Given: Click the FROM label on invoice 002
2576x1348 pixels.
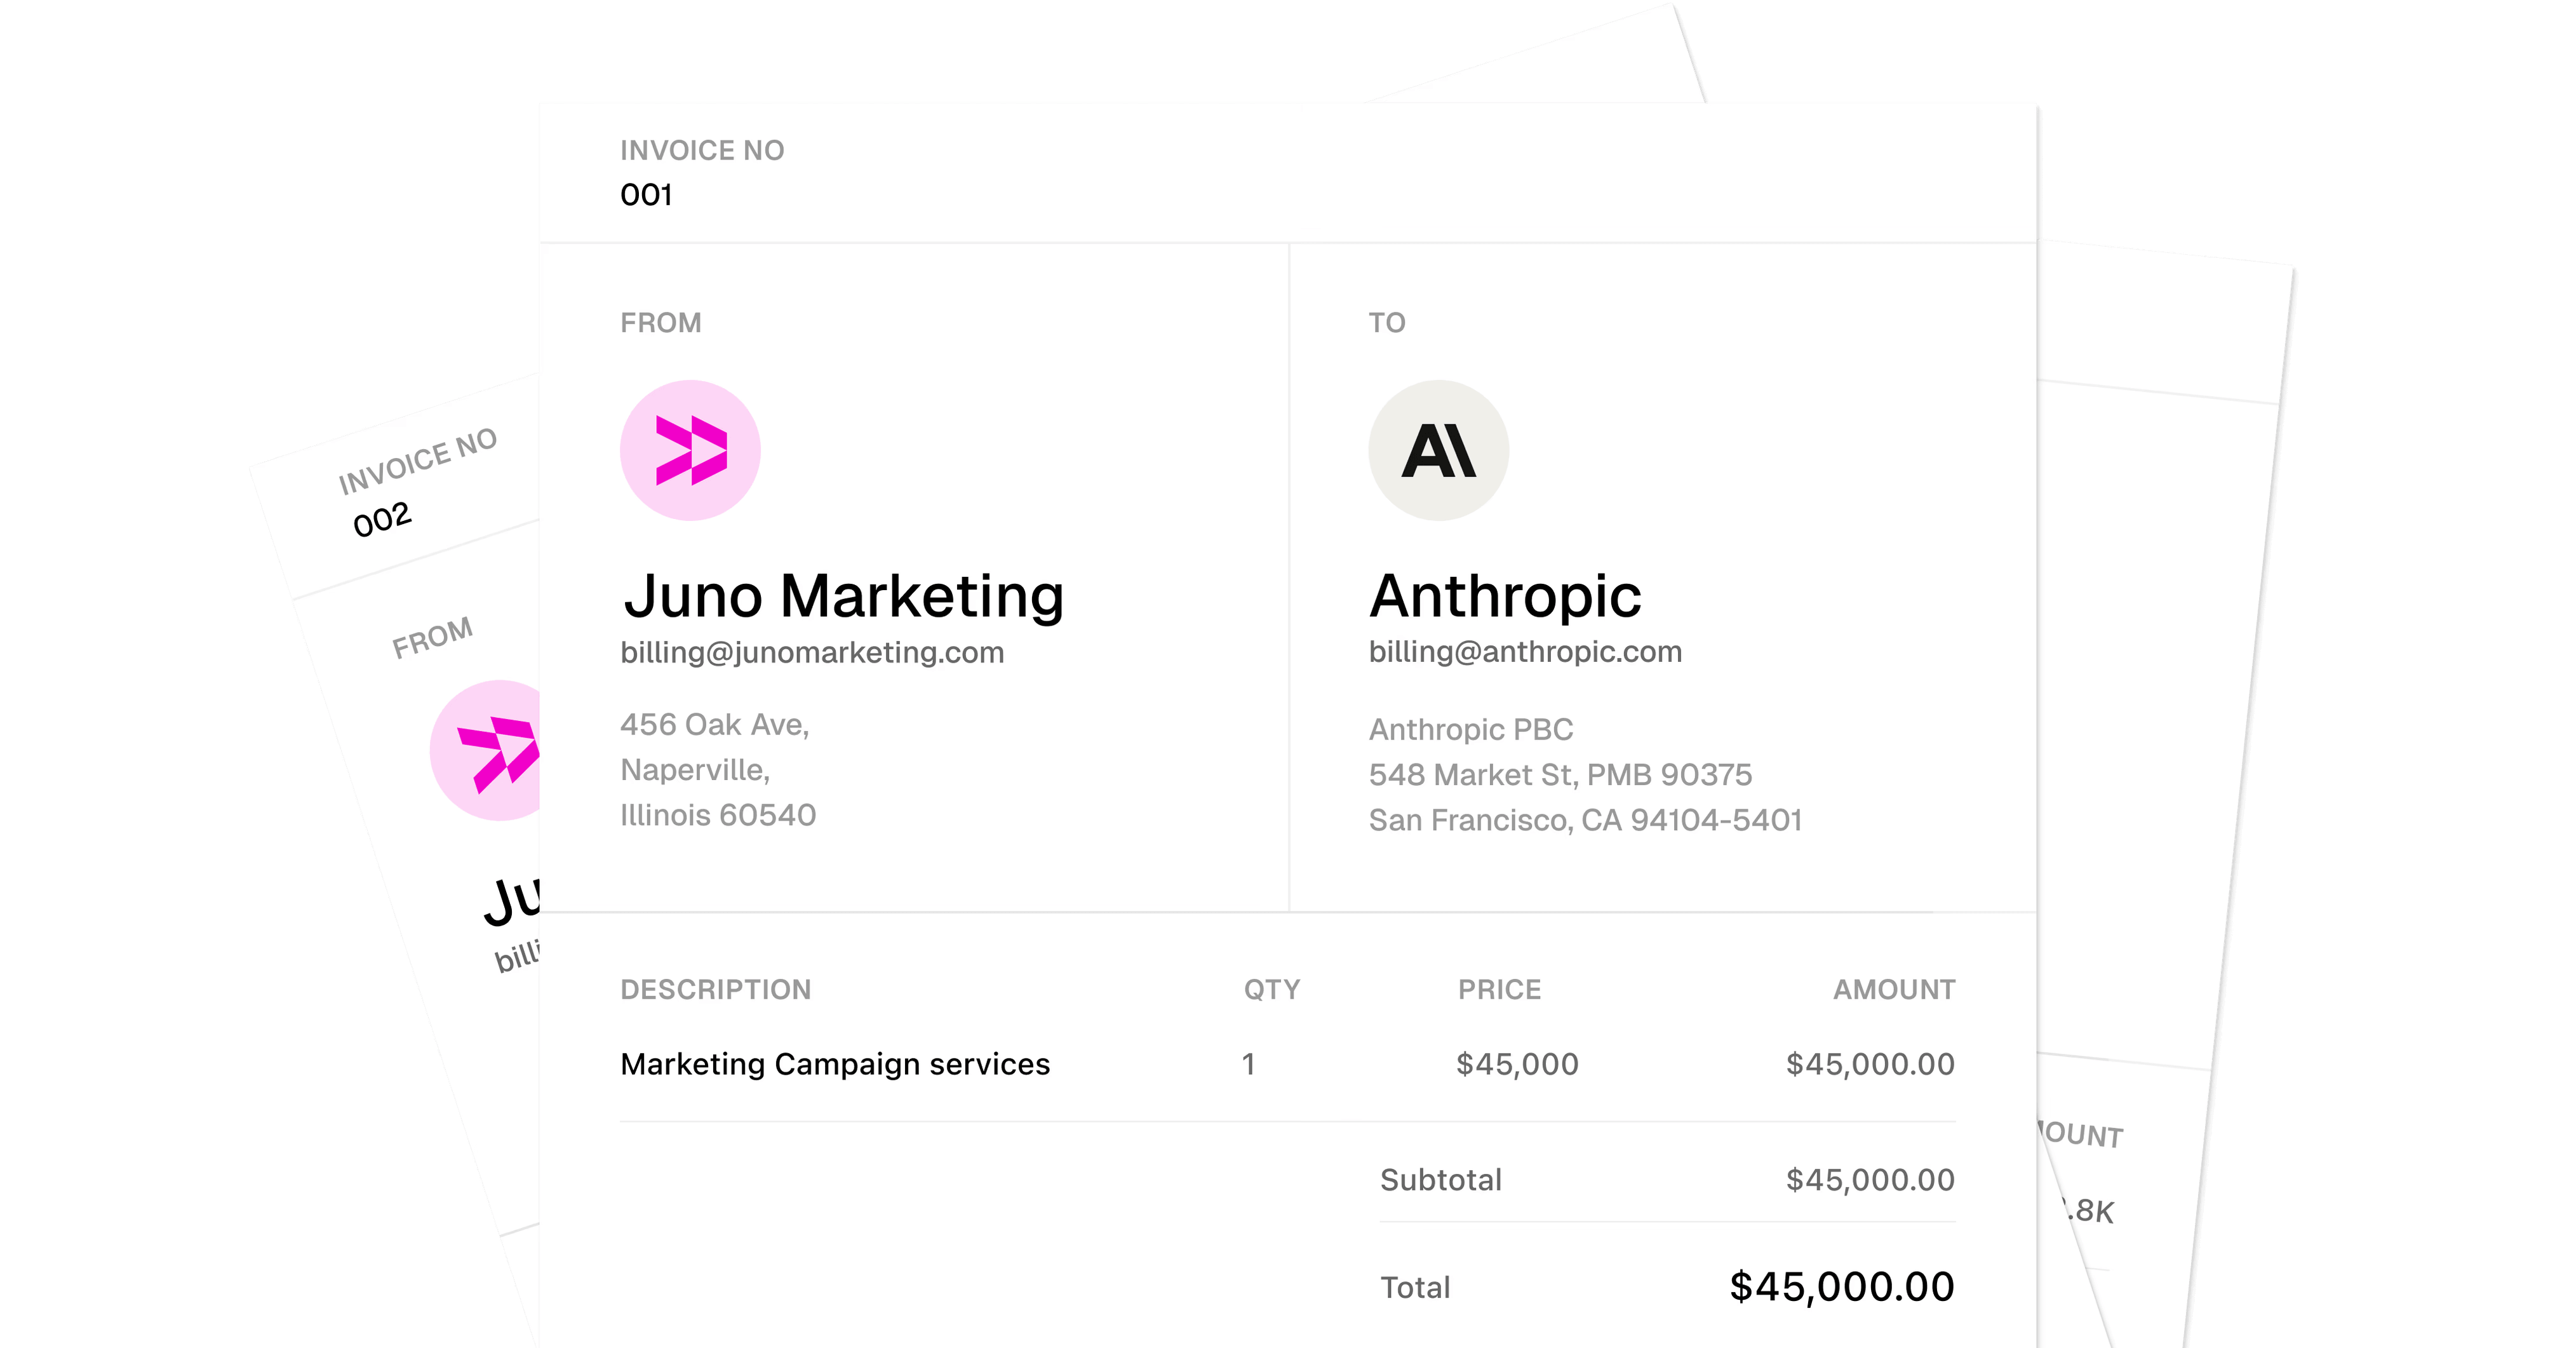Looking at the screenshot, I should [432, 637].
